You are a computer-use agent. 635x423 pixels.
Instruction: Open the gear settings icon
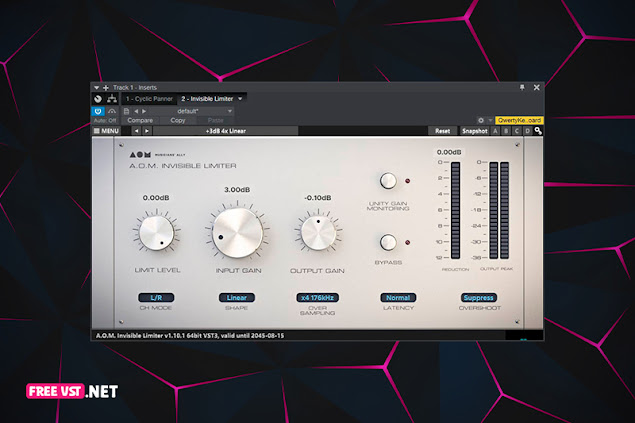[481, 121]
